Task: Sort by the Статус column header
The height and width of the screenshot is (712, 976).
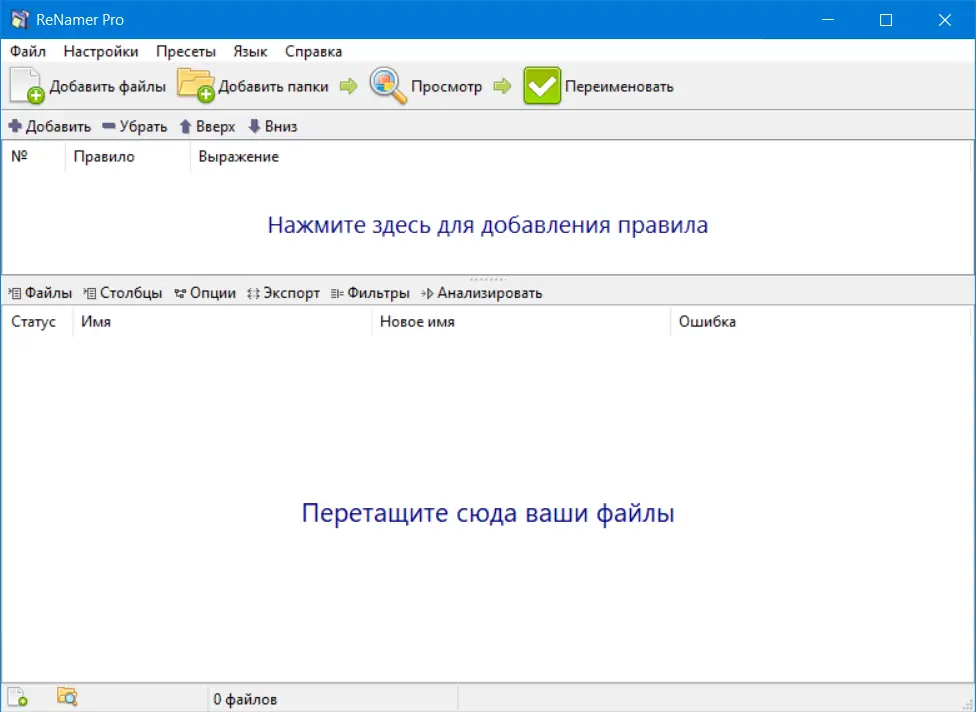Action: [37, 322]
